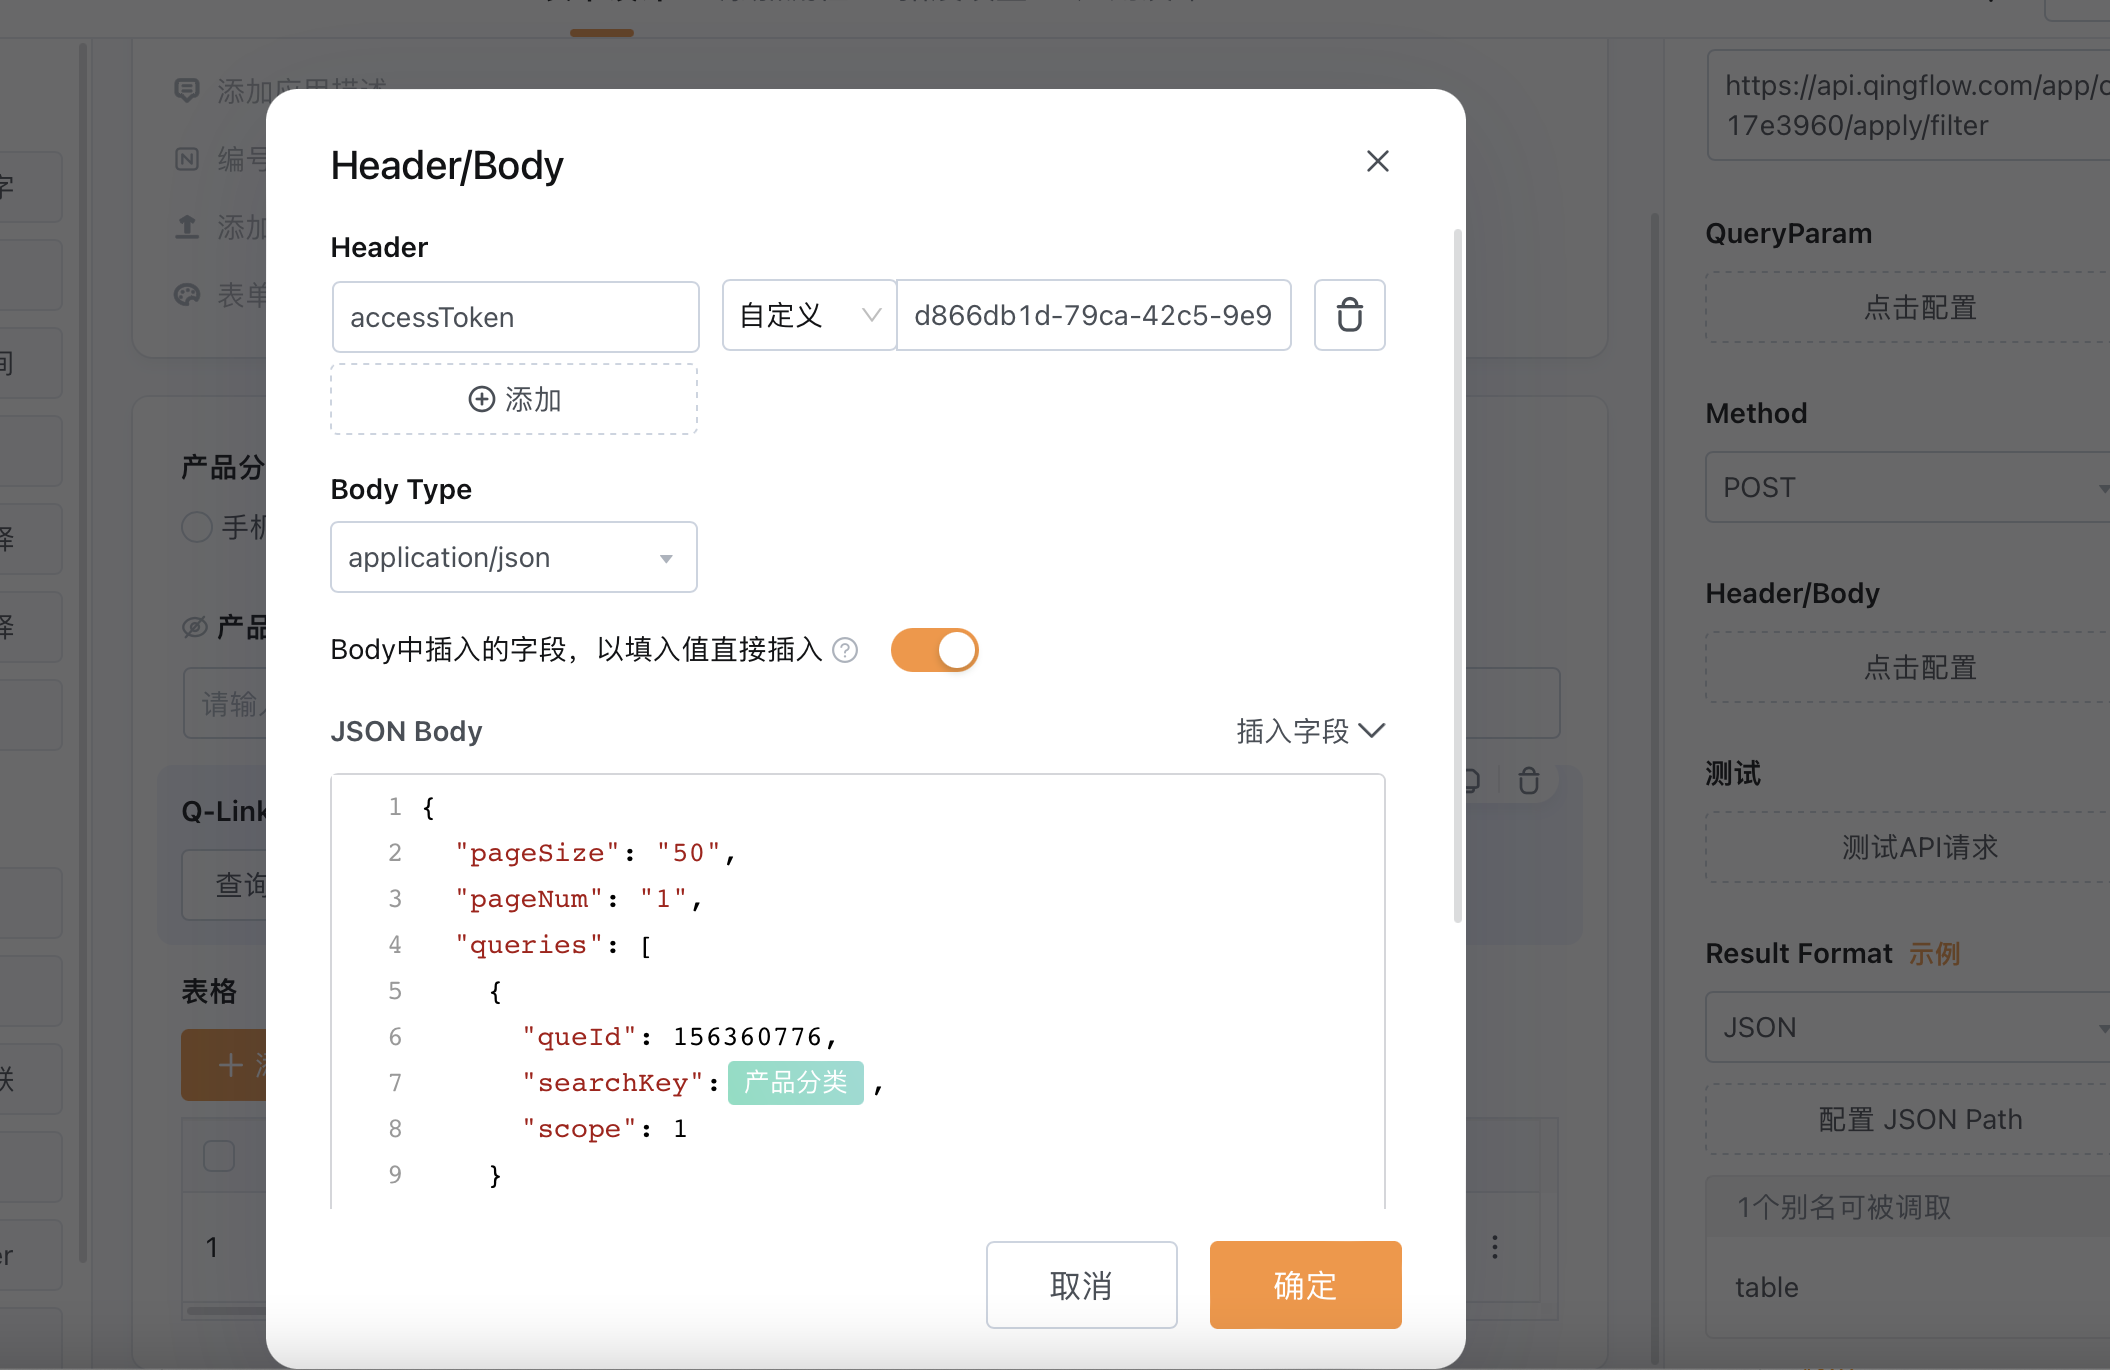Click the API URL field in side panel

pos(1908,105)
